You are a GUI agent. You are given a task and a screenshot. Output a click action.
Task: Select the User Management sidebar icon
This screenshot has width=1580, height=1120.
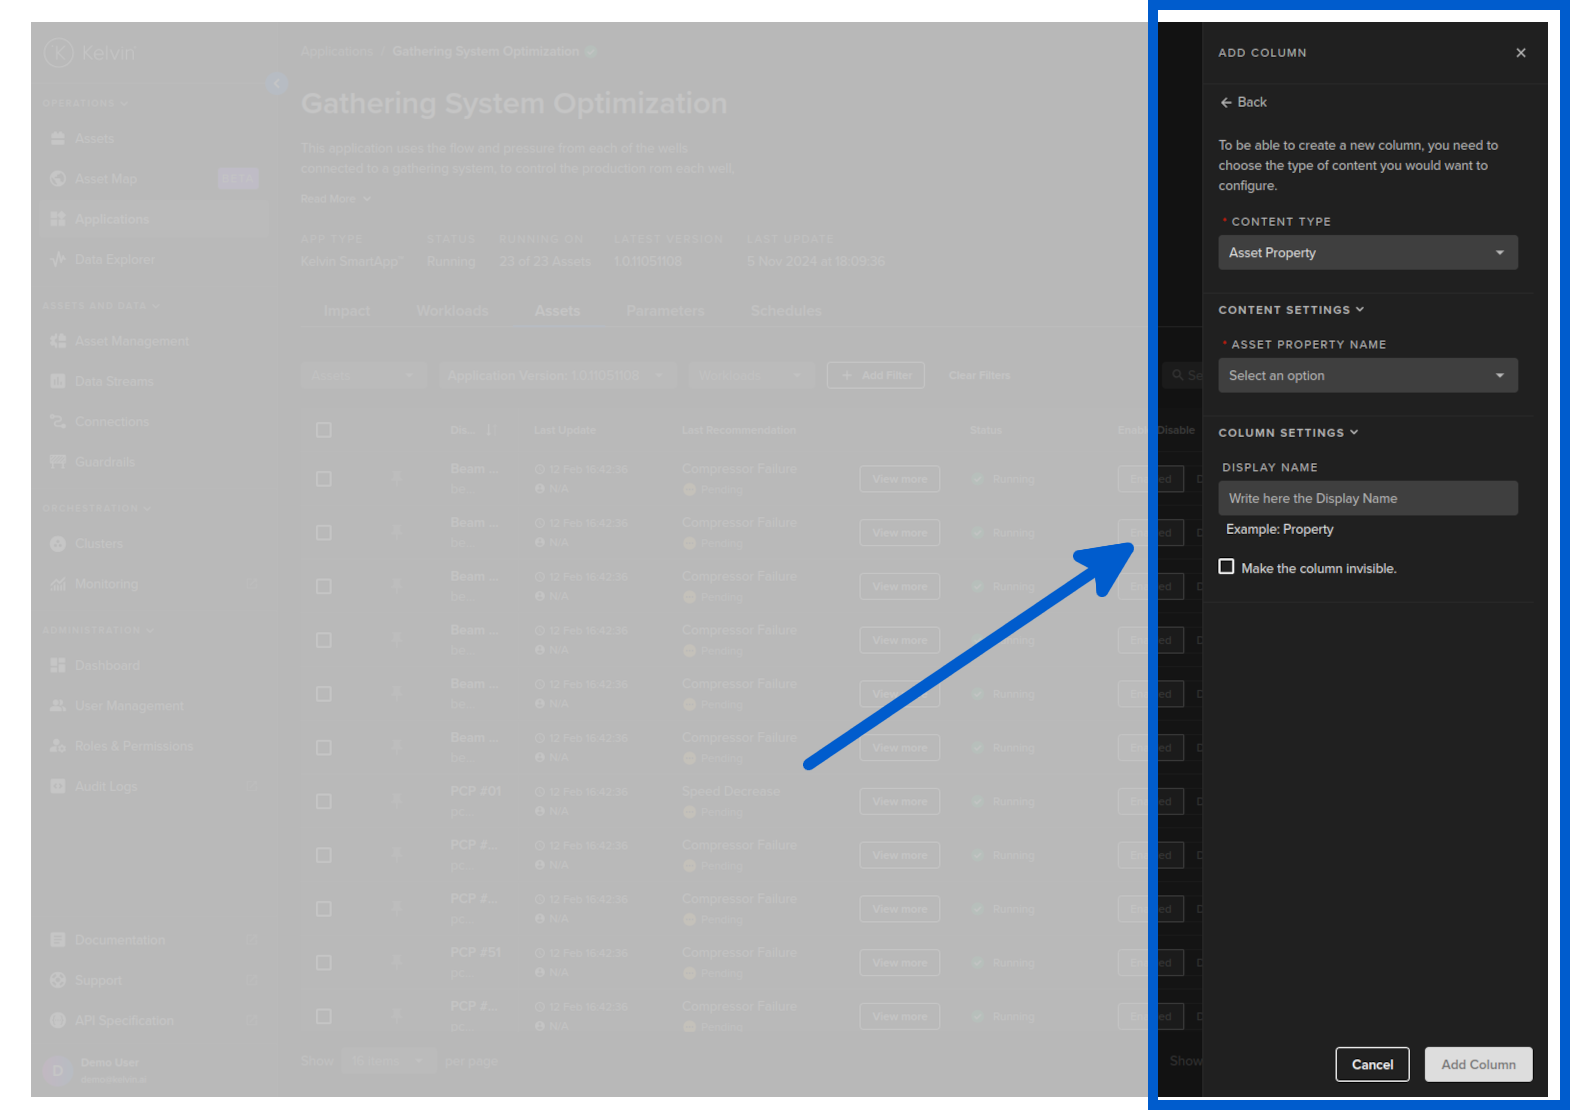point(58,706)
